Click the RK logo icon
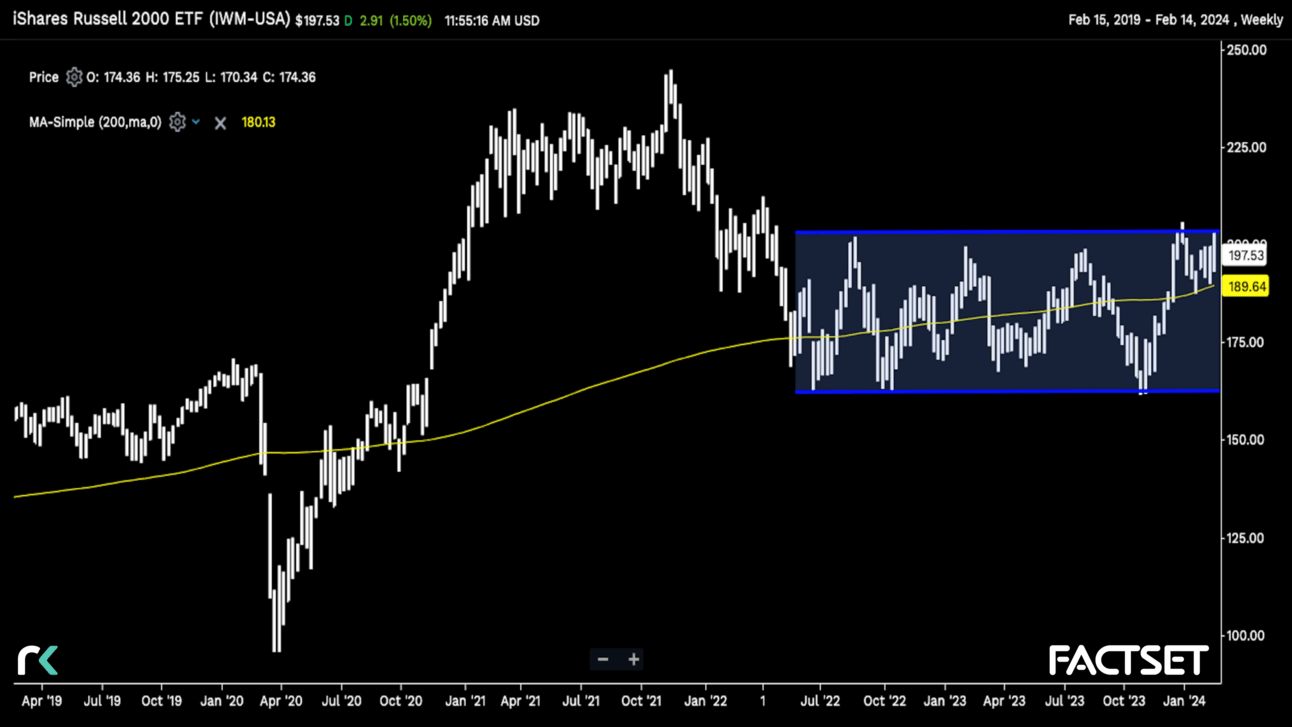The width and height of the screenshot is (1292, 727). click(x=38, y=660)
